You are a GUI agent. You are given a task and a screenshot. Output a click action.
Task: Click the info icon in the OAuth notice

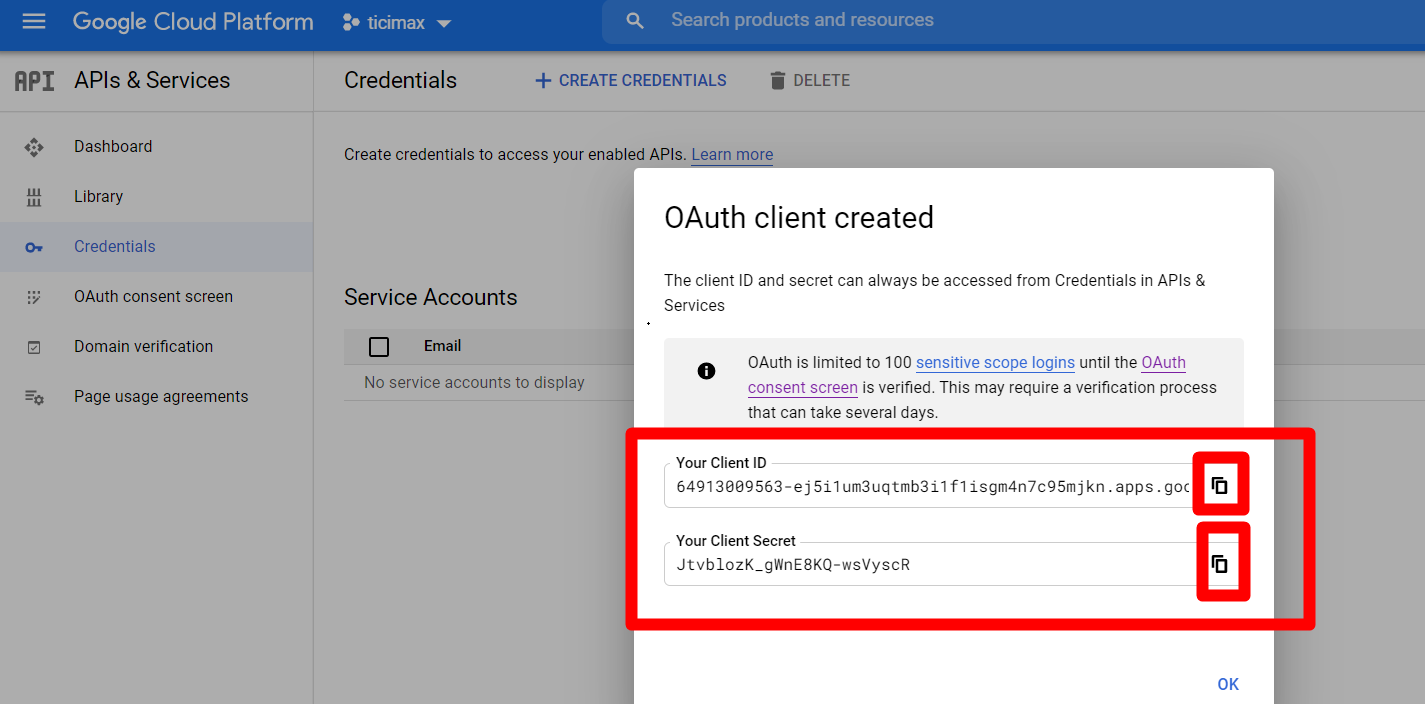click(706, 371)
